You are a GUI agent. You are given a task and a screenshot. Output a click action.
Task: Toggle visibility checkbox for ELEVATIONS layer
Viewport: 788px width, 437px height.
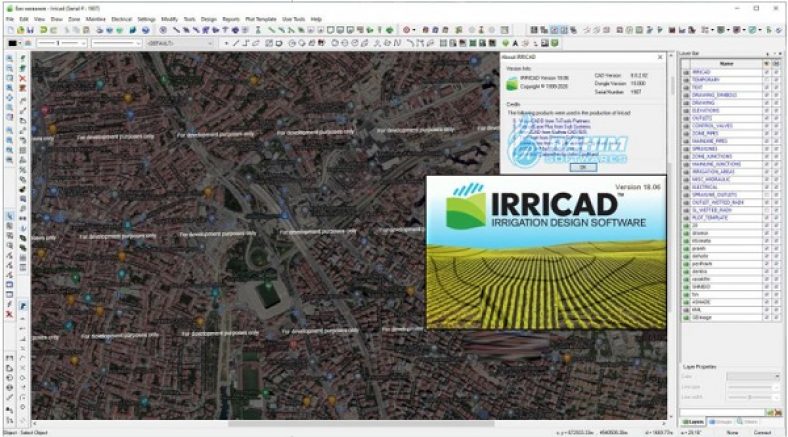(x=766, y=110)
